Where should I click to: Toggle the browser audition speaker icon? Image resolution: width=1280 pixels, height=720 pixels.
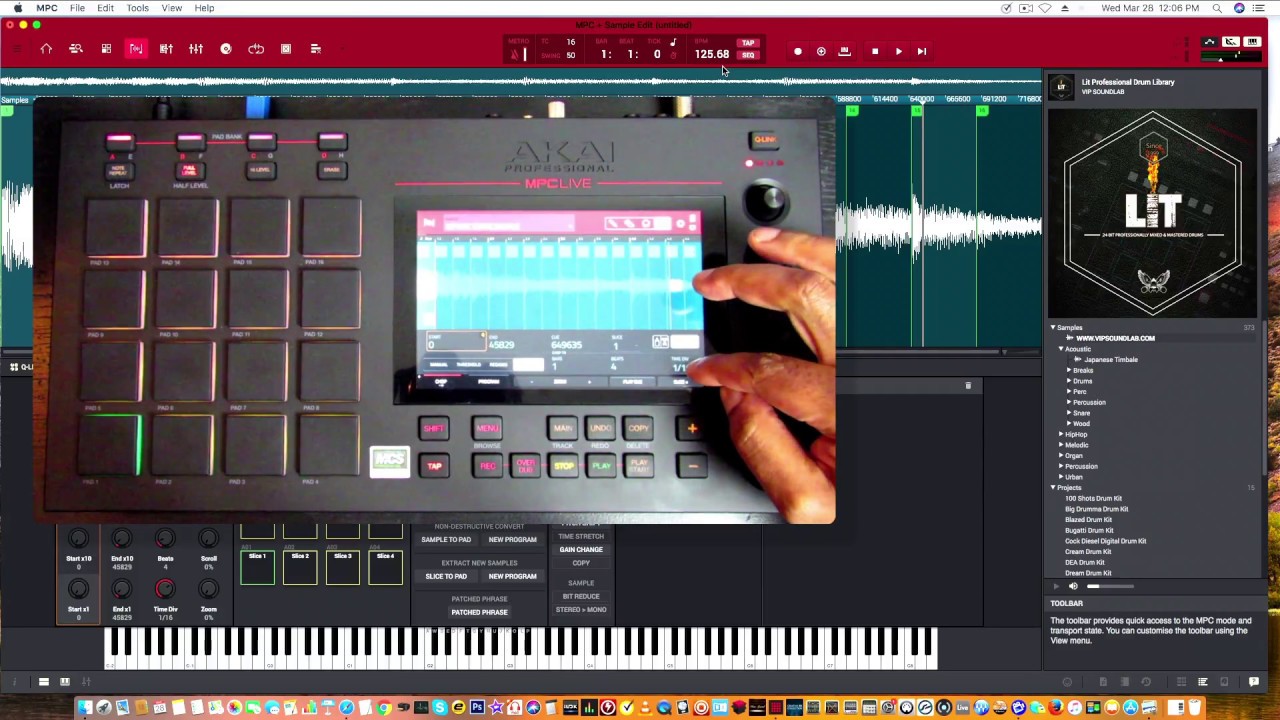(x=1073, y=586)
